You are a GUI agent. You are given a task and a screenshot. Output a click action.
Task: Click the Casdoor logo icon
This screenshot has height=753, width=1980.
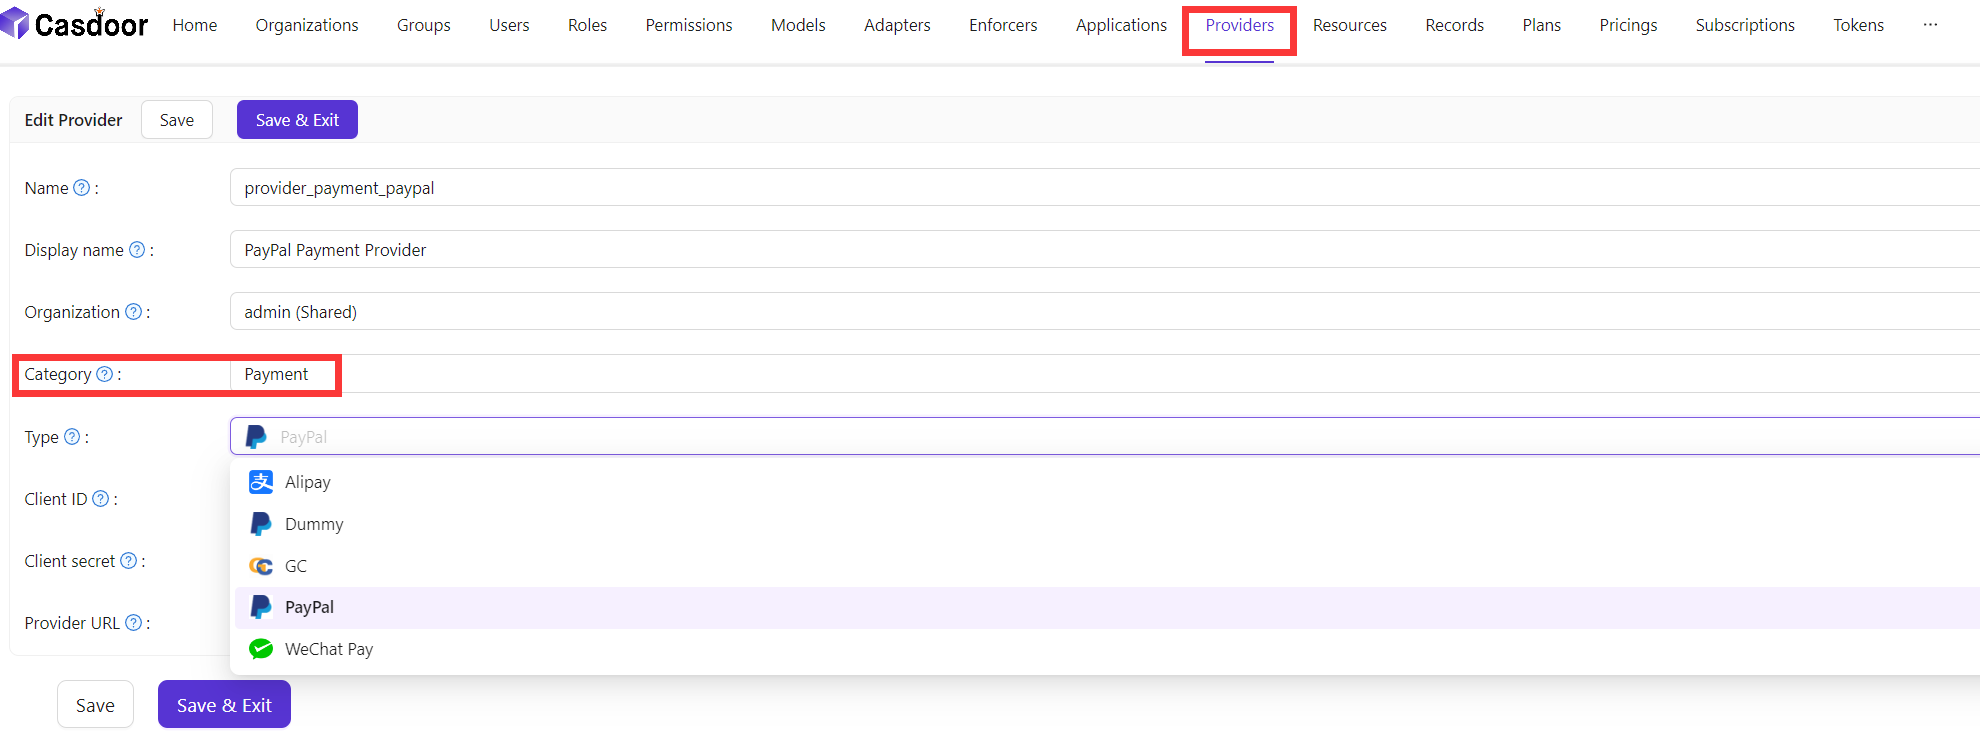click(x=16, y=23)
